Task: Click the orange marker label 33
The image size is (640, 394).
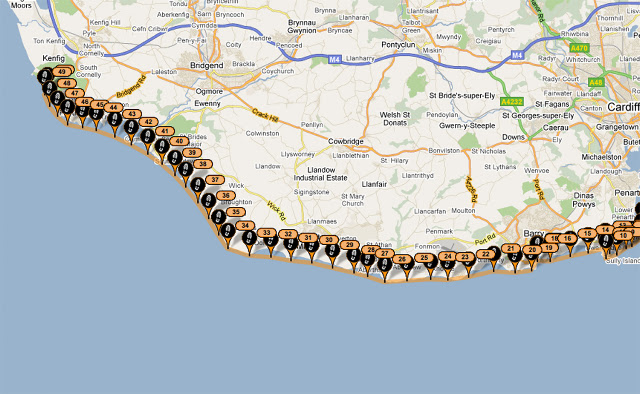Action: (267, 233)
